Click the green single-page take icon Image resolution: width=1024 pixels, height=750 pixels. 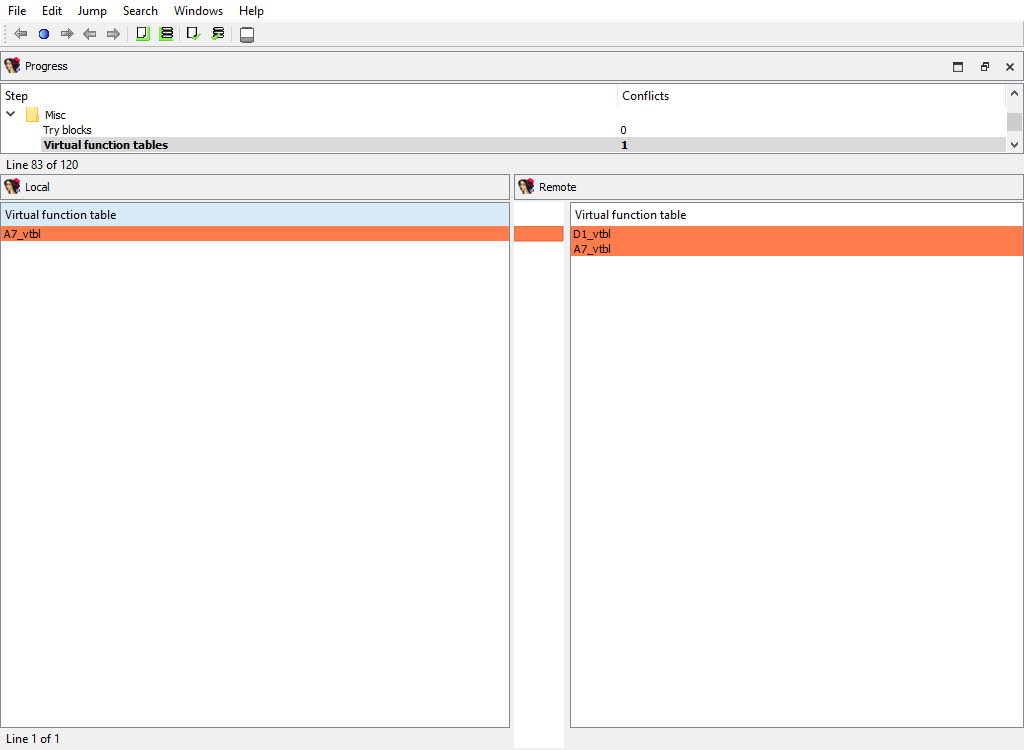142,33
